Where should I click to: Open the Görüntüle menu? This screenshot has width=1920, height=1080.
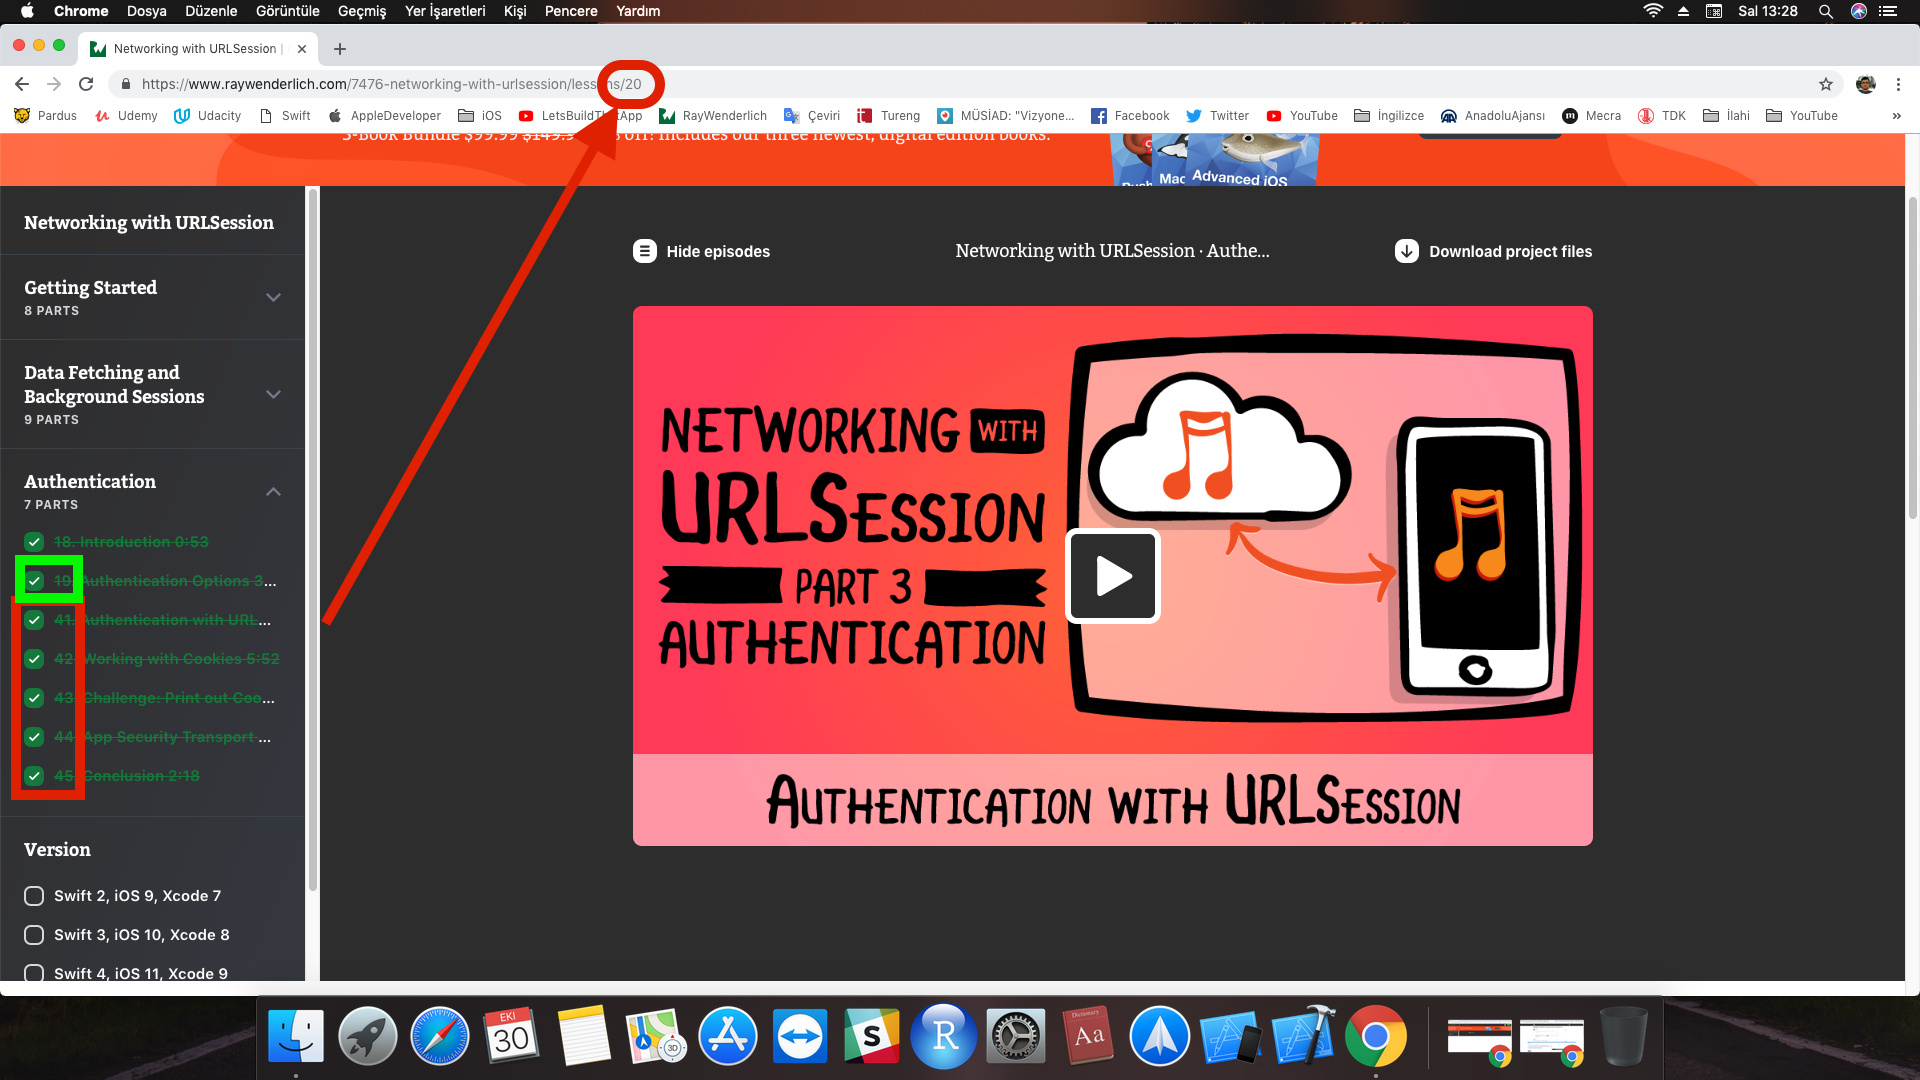tap(288, 11)
